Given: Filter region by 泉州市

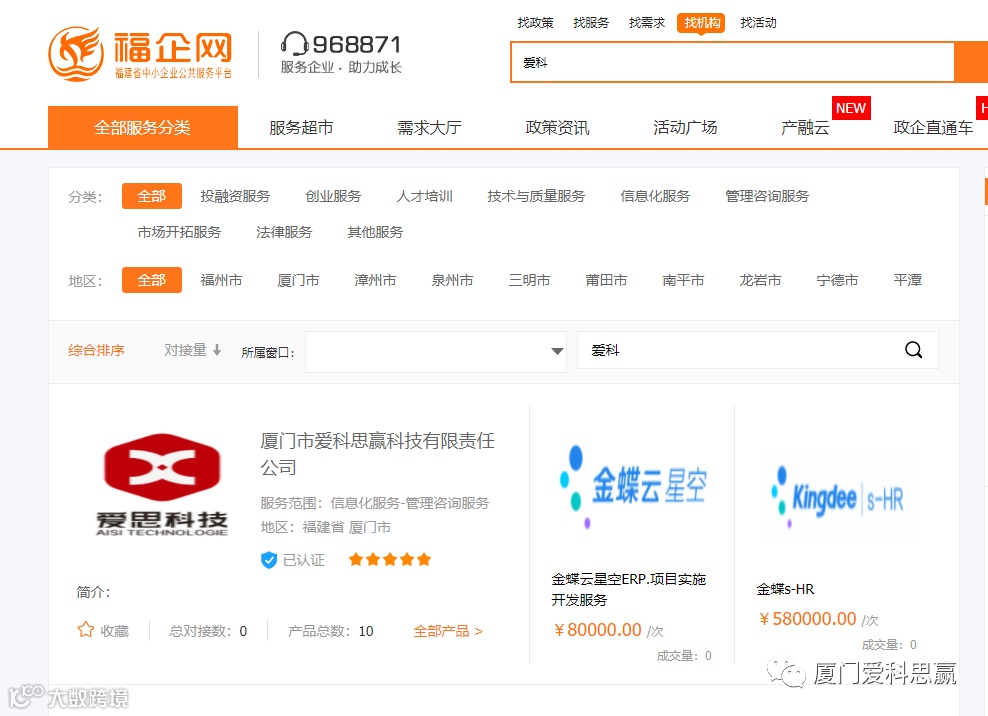Looking at the screenshot, I should 452,280.
